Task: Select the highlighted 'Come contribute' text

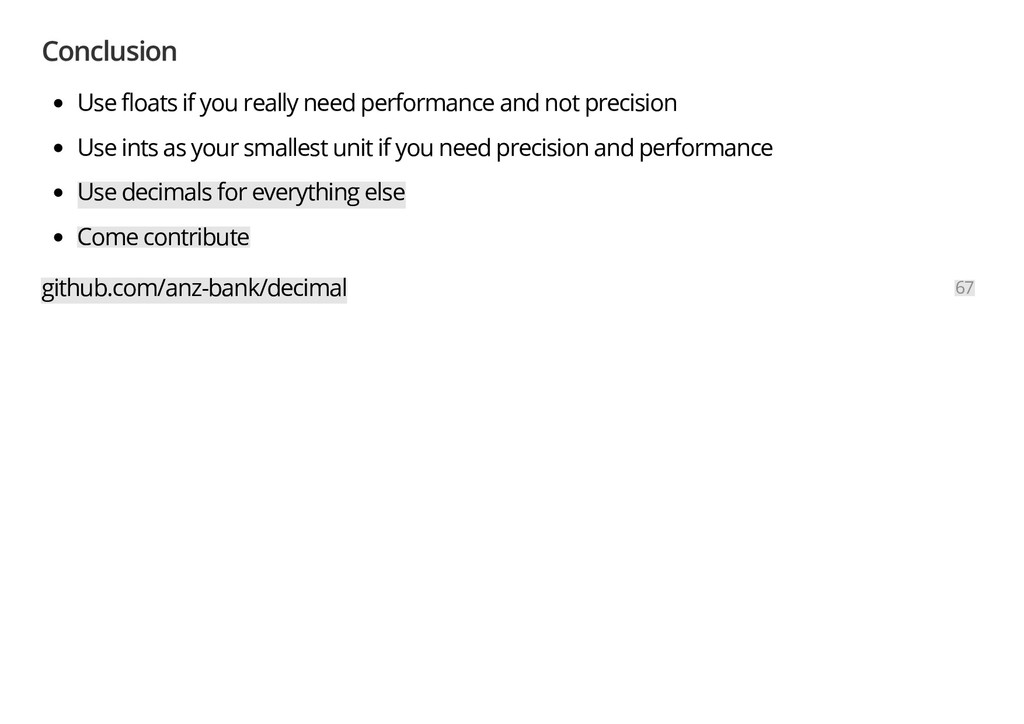Action: (x=163, y=238)
